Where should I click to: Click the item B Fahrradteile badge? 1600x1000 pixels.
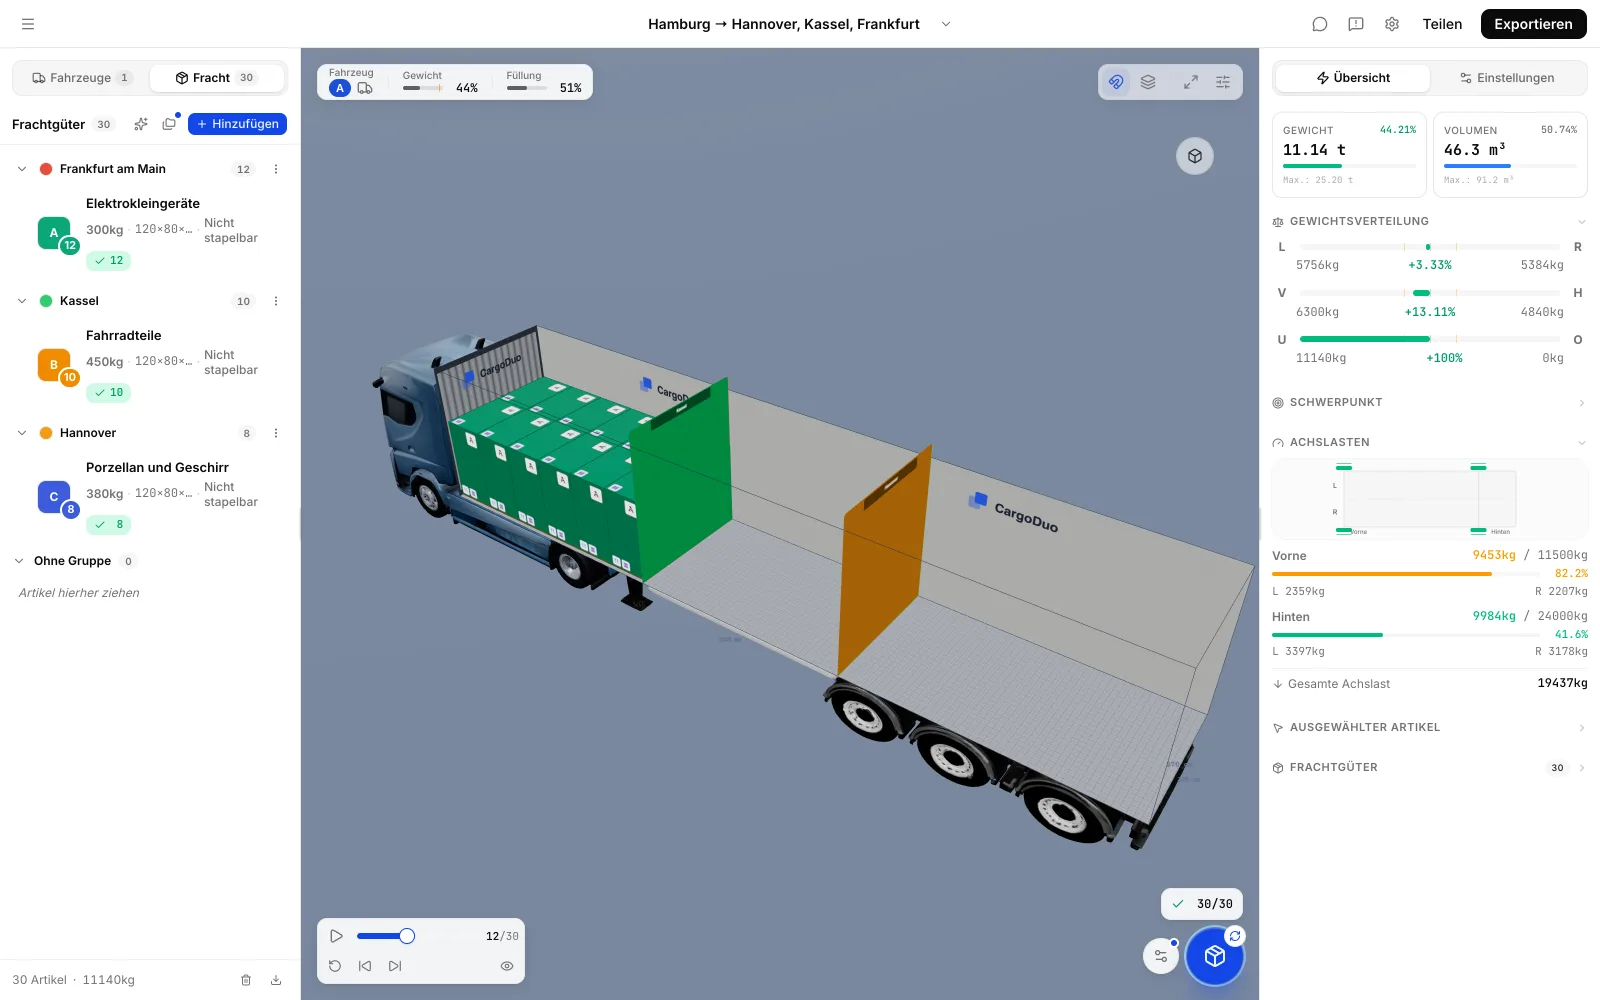(54, 365)
